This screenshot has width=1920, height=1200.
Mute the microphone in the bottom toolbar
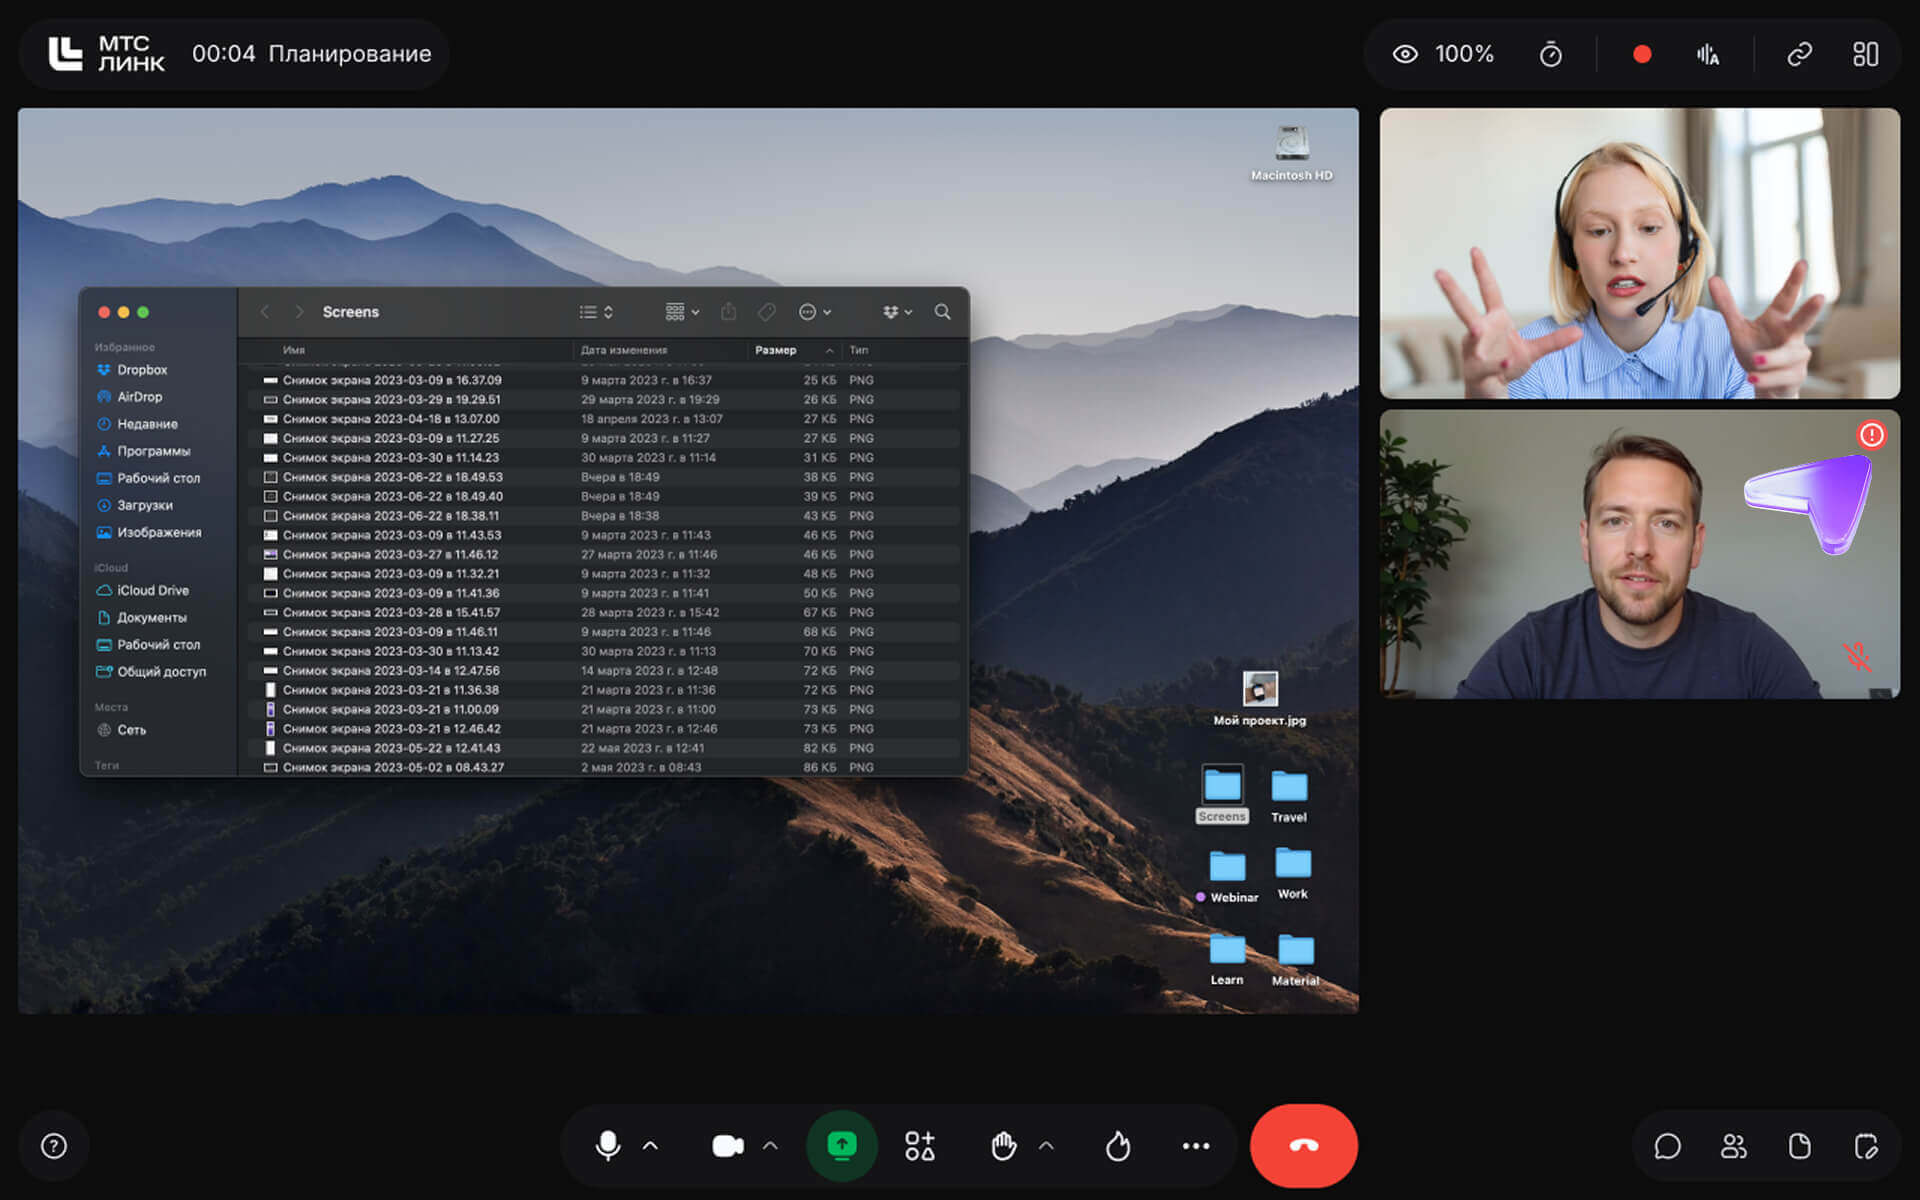click(x=607, y=1145)
